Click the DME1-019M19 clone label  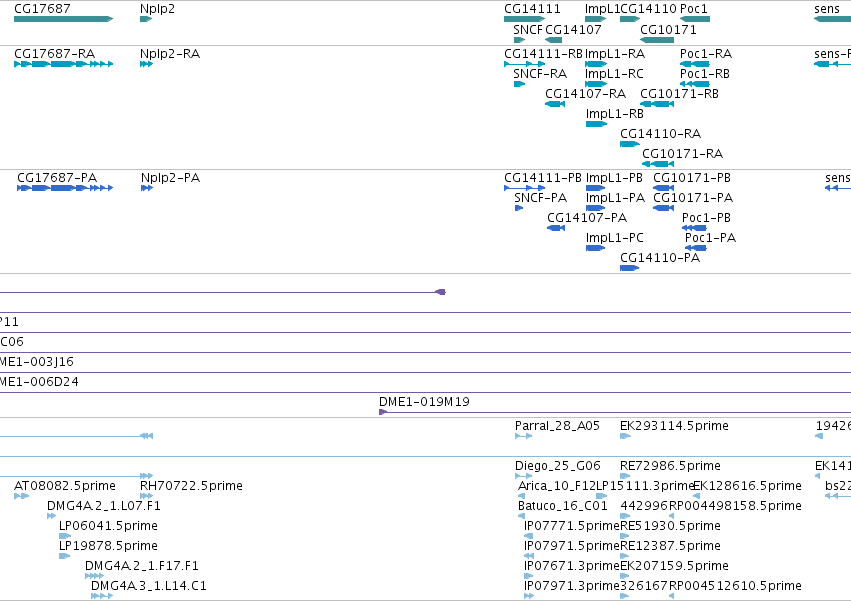(424, 402)
